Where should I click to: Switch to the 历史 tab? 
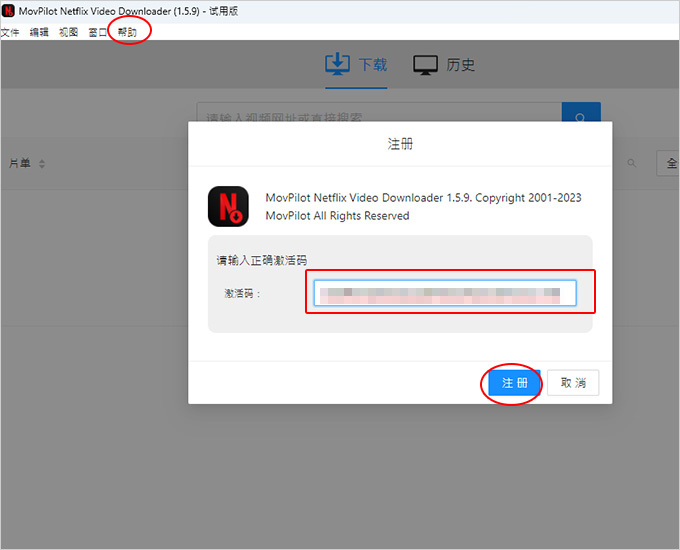pyautogui.click(x=444, y=65)
